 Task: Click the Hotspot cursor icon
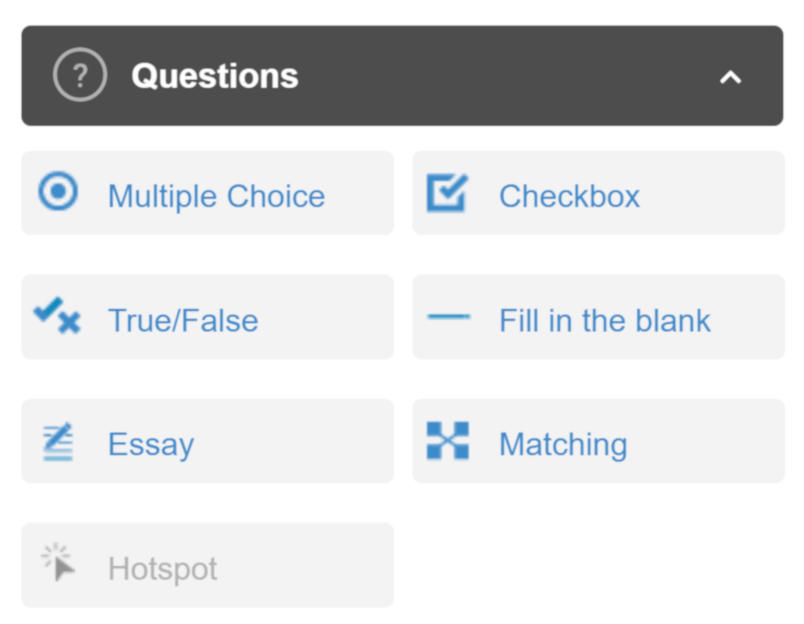(x=59, y=563)
